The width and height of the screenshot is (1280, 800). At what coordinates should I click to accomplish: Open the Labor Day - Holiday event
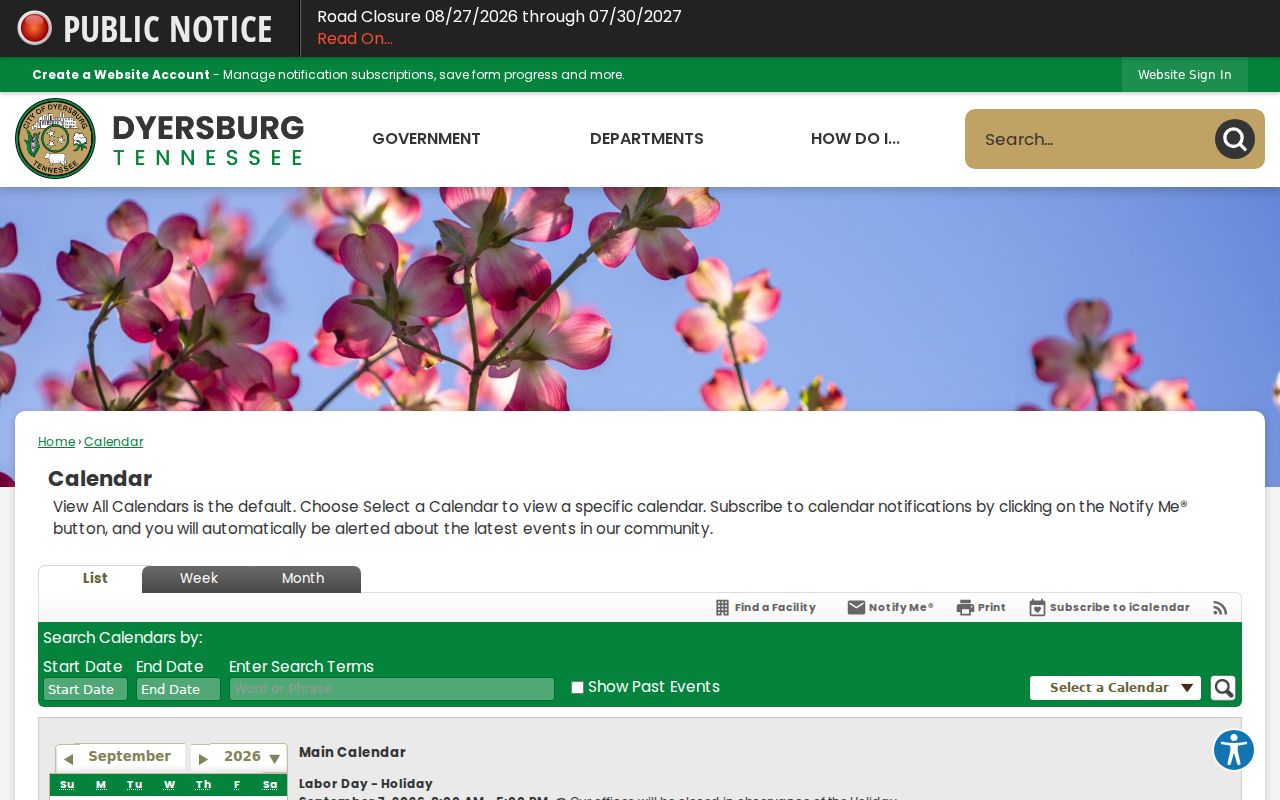click(366, 784)
